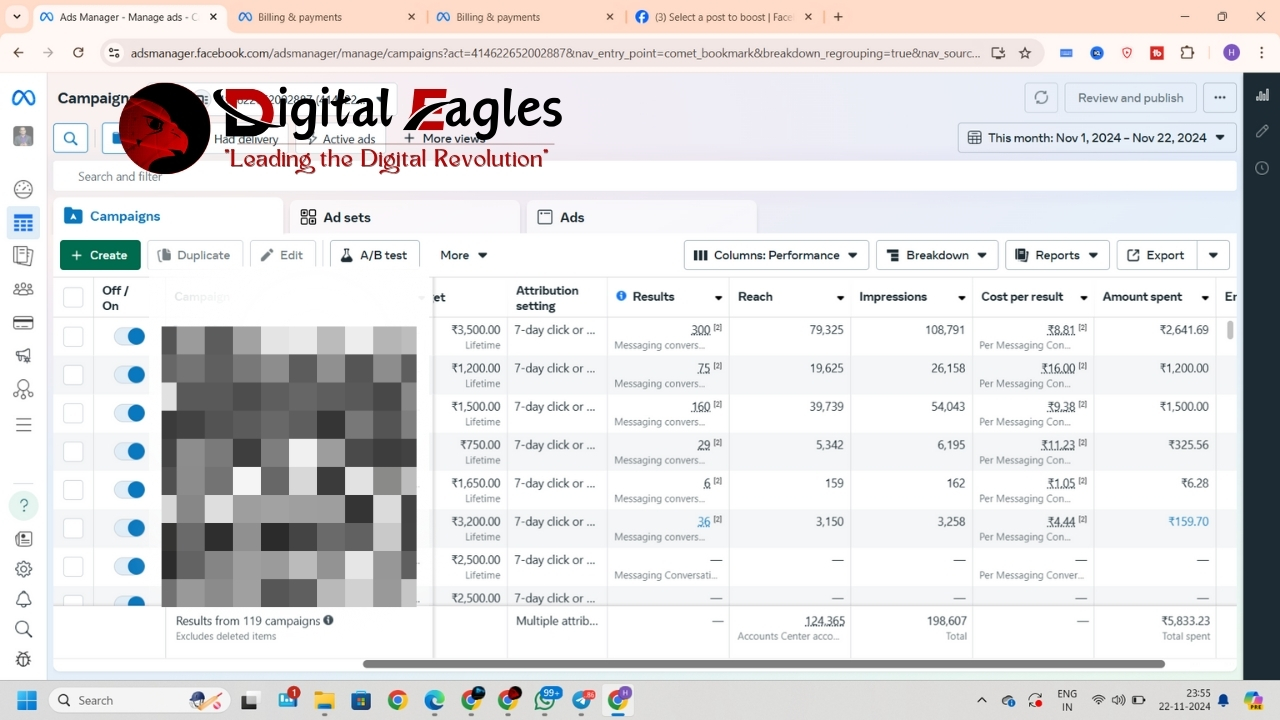
Task: Toggle off campaign with ₹1,500.00 budget
Action: tap(129, 413)
